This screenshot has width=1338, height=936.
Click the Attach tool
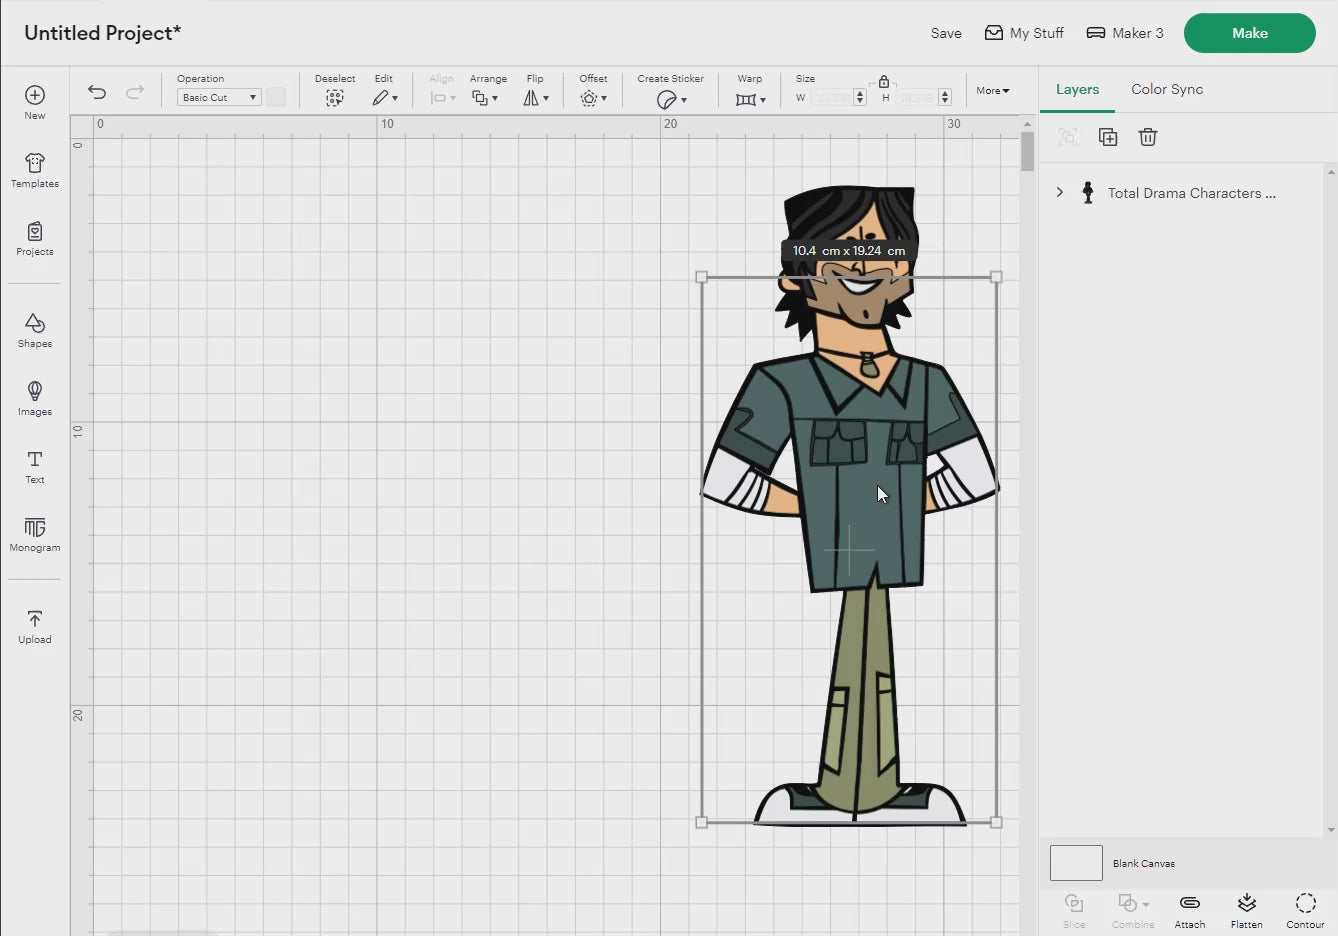[1190, 910]
